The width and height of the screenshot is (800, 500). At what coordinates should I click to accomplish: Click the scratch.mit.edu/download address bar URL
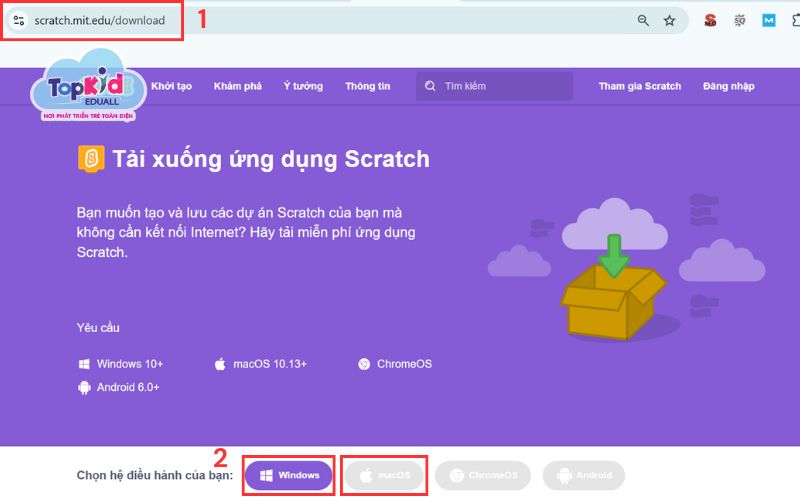99,20
